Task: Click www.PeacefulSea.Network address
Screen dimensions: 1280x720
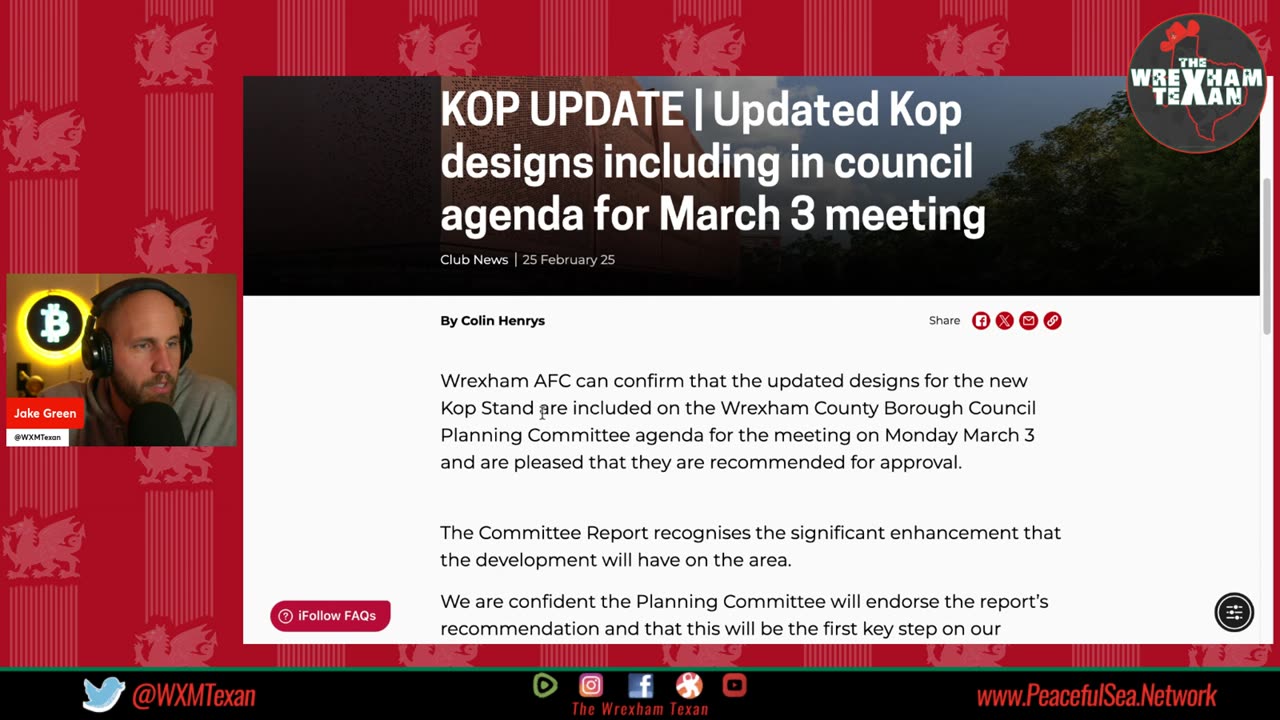Action: (x=1096, y=696)
